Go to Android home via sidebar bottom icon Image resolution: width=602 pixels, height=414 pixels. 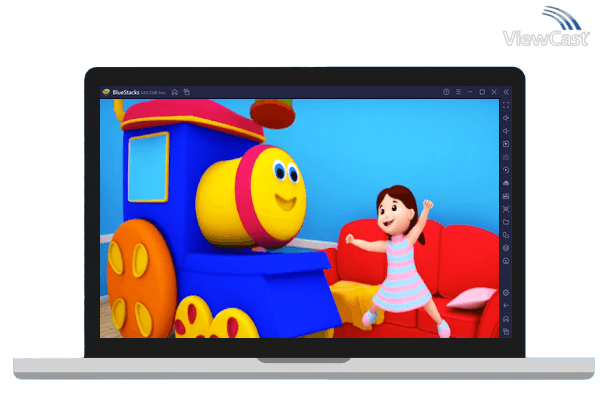506,319
